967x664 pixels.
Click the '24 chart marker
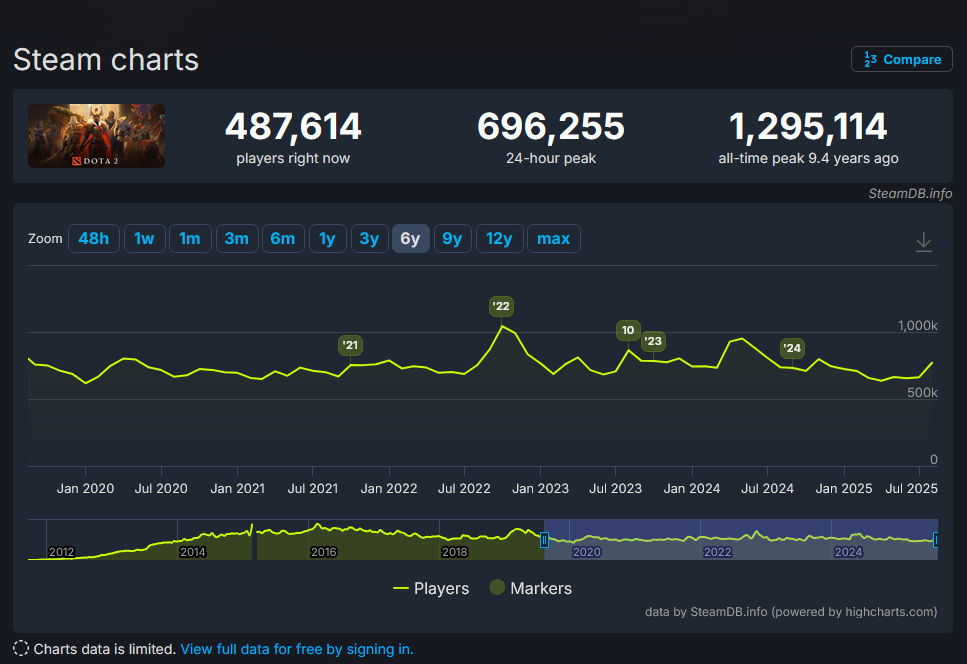click(x=792, y=348)
